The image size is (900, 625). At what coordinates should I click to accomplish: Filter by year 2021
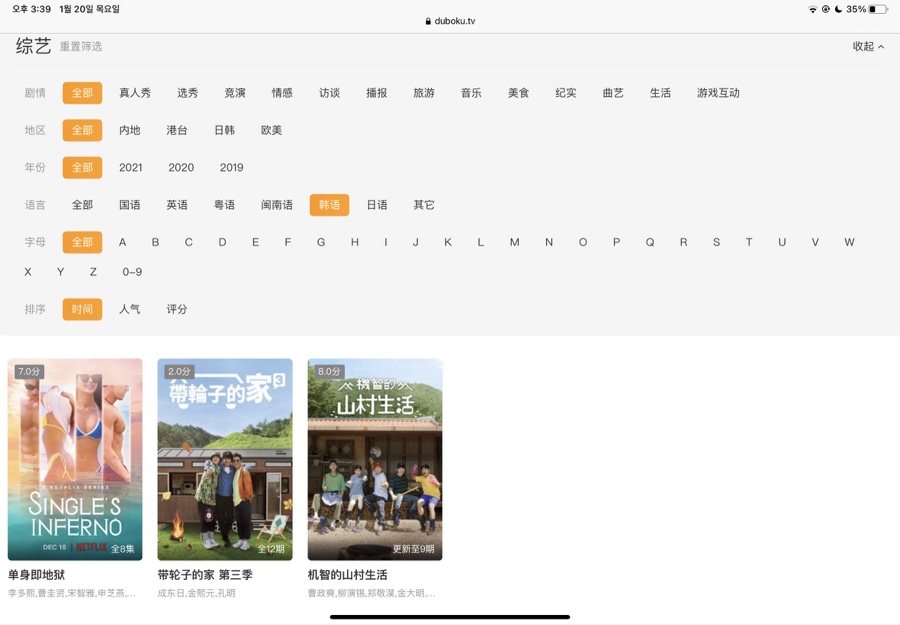[x=131, y=168]
